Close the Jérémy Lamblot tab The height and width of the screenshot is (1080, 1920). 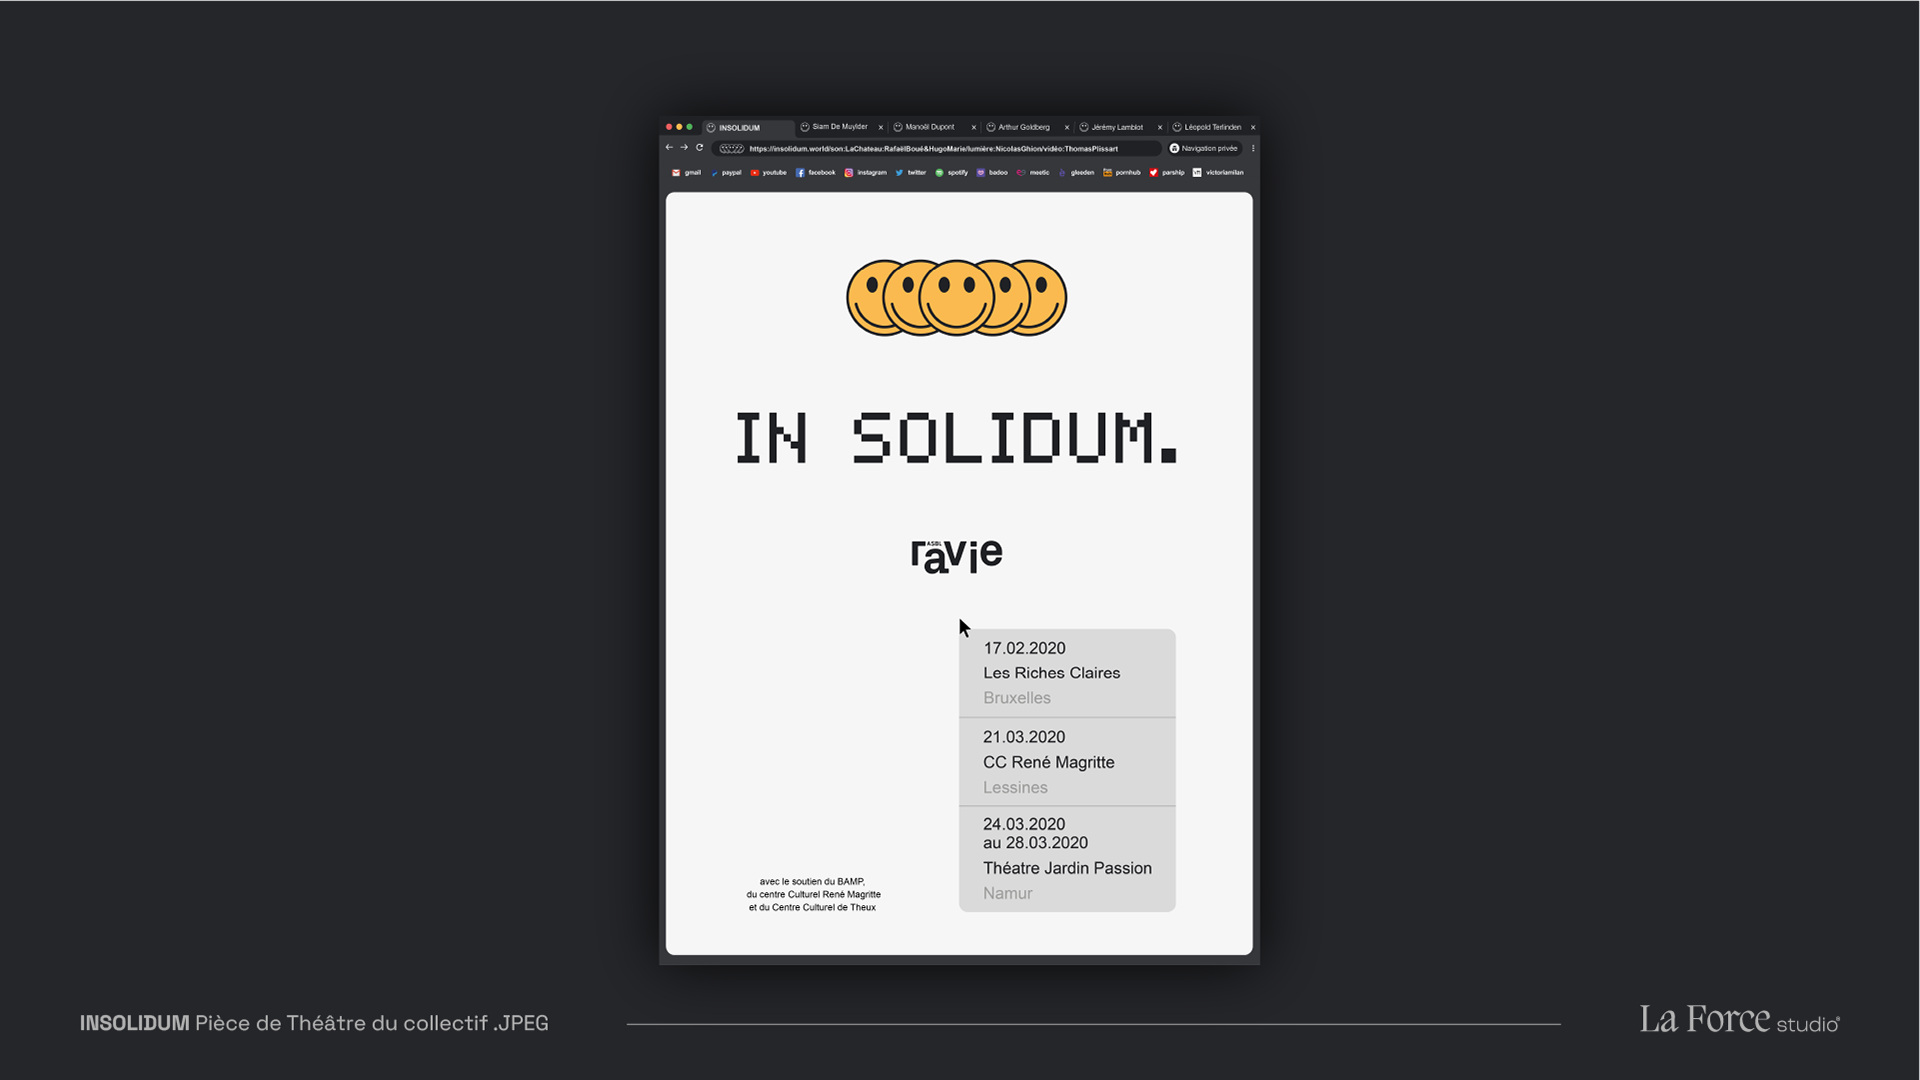[1160, 127]
